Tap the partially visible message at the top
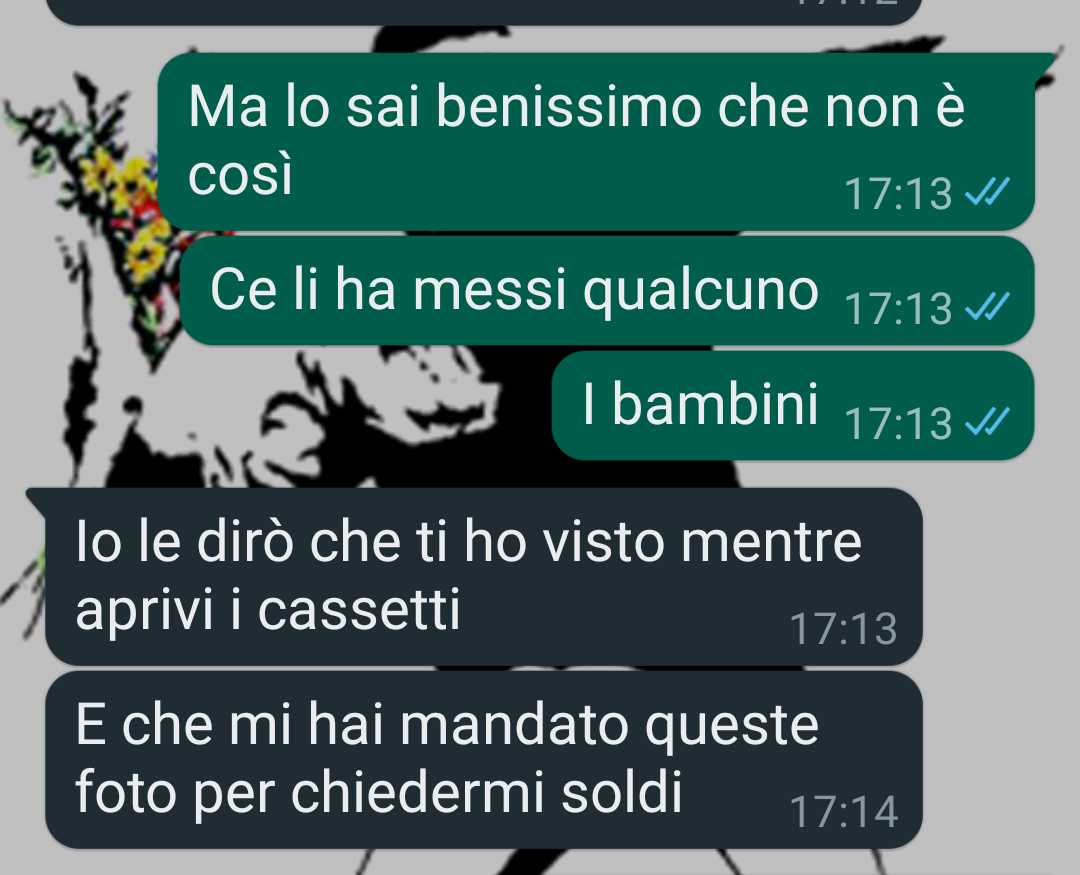The height and width of the screenshot is (875, 1080). click(x=484, y=12)
